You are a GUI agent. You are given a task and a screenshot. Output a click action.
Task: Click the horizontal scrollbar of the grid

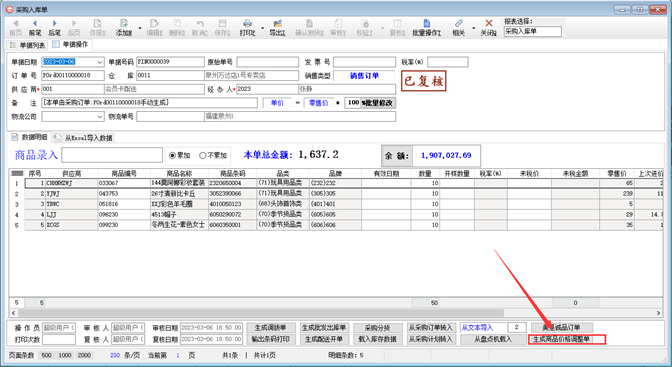[260, 313]
